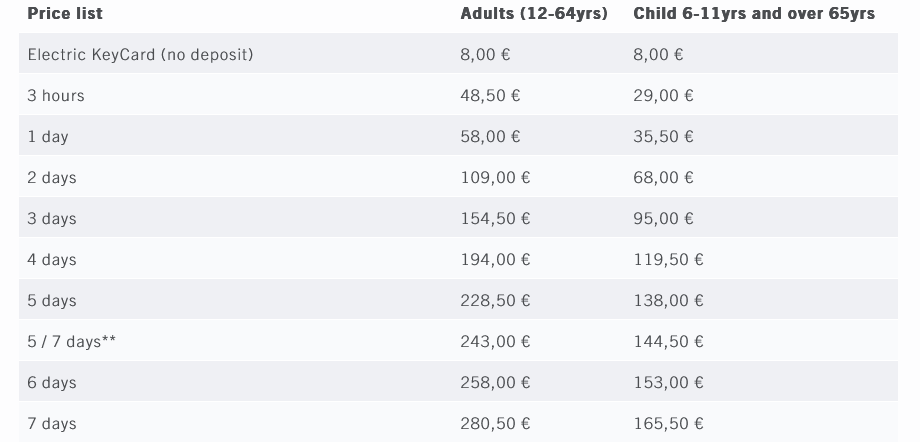Image resolution: width=920 pixels, height=442 pixels.
Task: Click adult 3 days price 154,50 €
Action: click(x=495, y=219)
